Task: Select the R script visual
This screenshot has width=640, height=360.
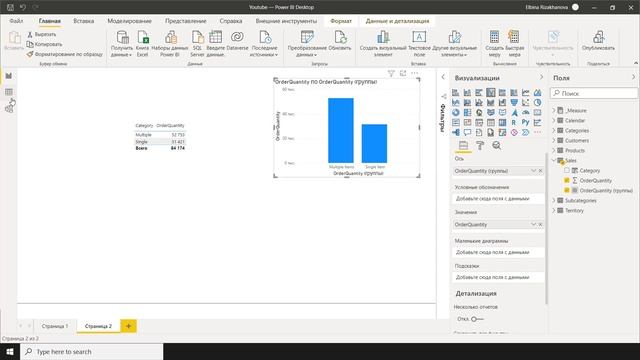Action: (514, 122)
